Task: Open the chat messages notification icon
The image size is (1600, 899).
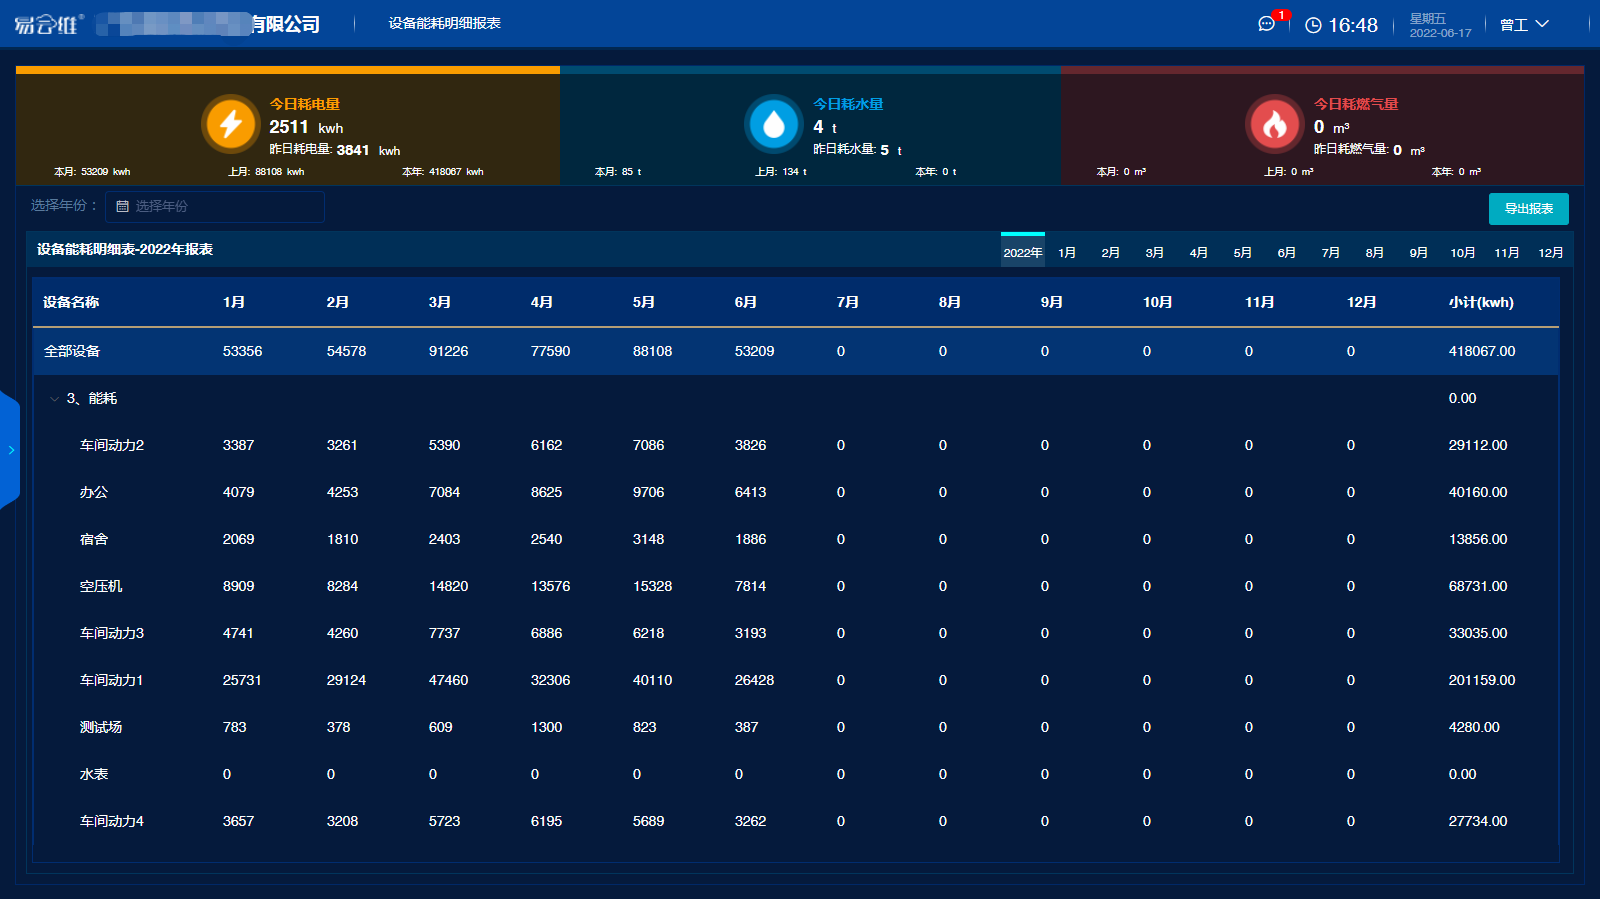Action: coord(1267,24)
